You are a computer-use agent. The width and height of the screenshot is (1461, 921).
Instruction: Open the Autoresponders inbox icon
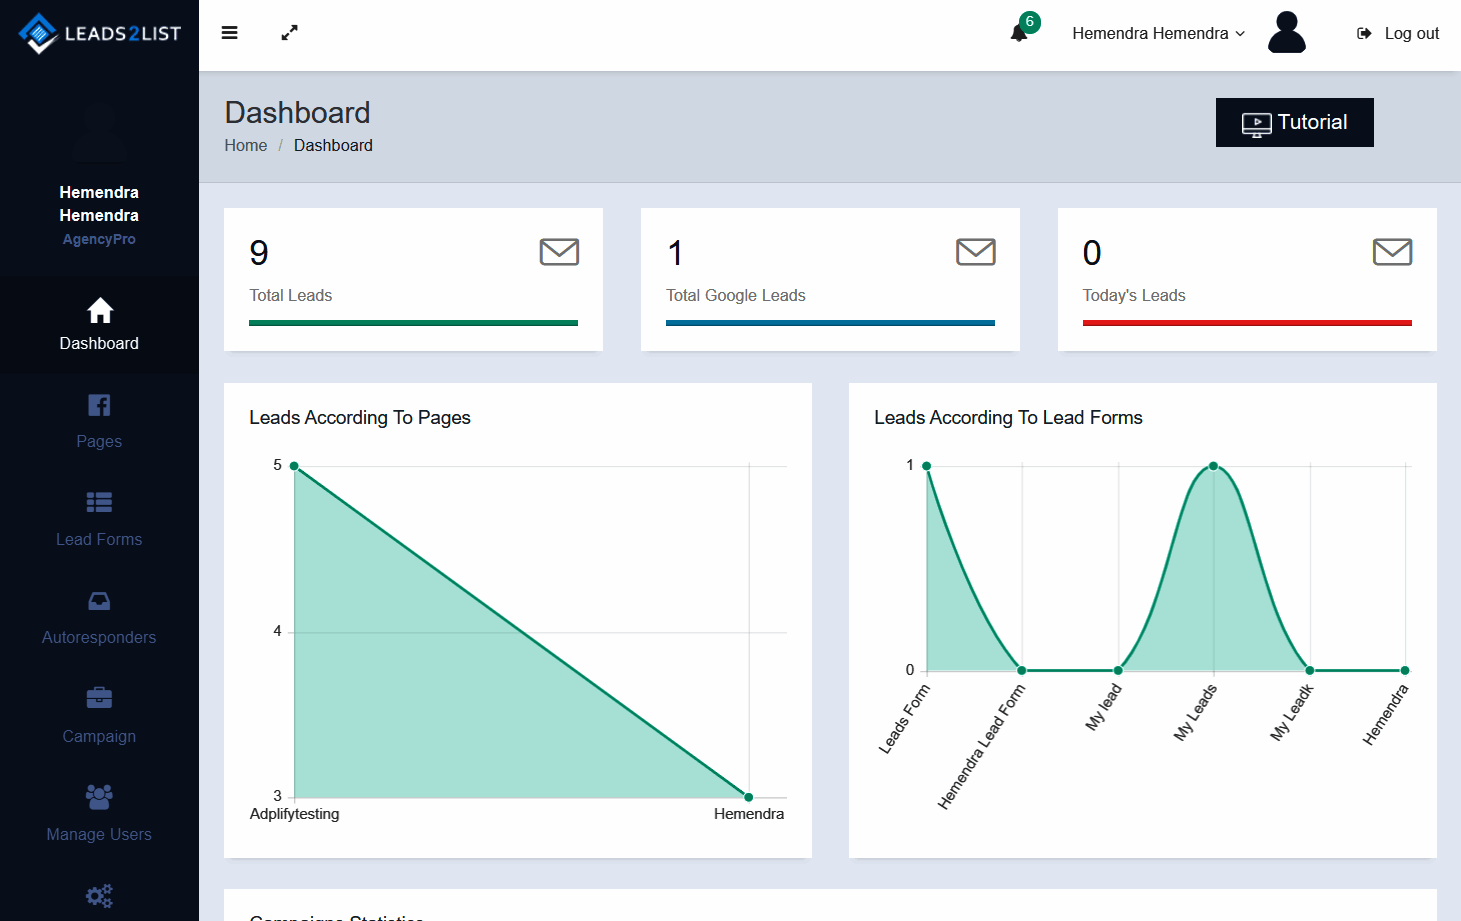click(99, 601)
